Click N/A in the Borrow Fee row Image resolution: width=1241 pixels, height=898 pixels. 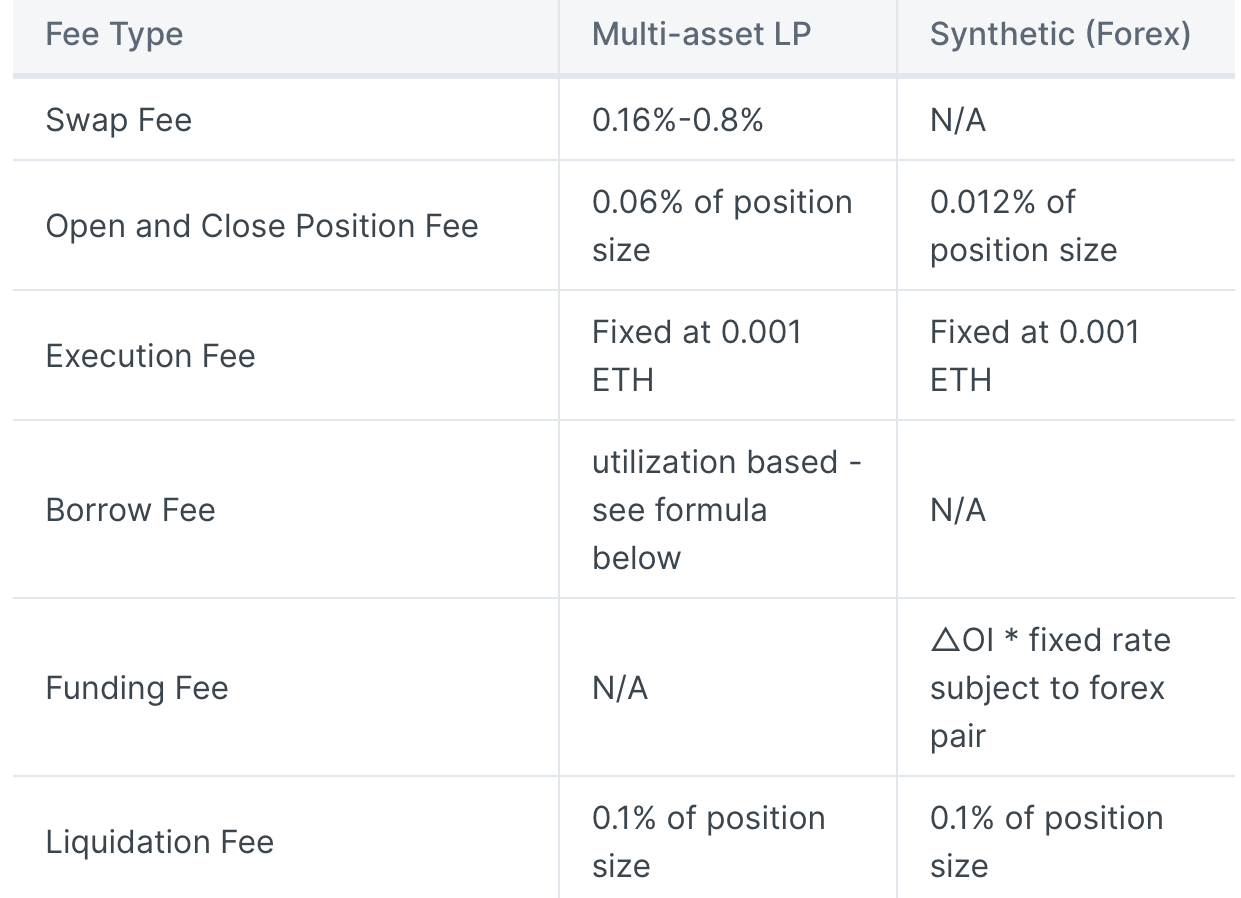point(957,510)
